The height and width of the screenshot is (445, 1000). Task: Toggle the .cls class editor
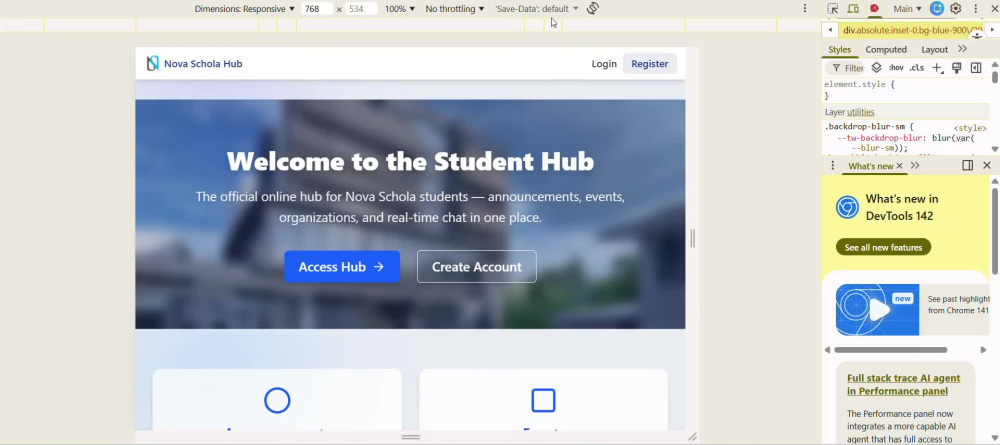[916, 68]
